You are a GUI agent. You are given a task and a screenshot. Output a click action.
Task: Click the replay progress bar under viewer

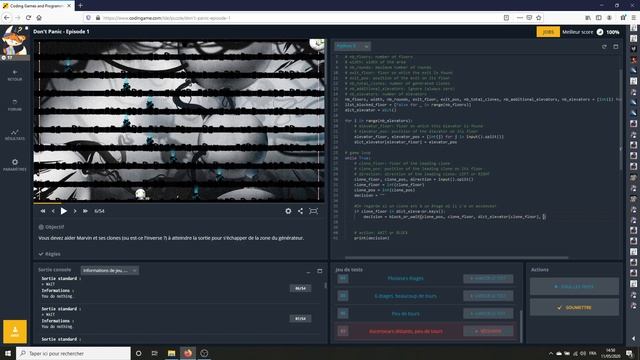179,203
